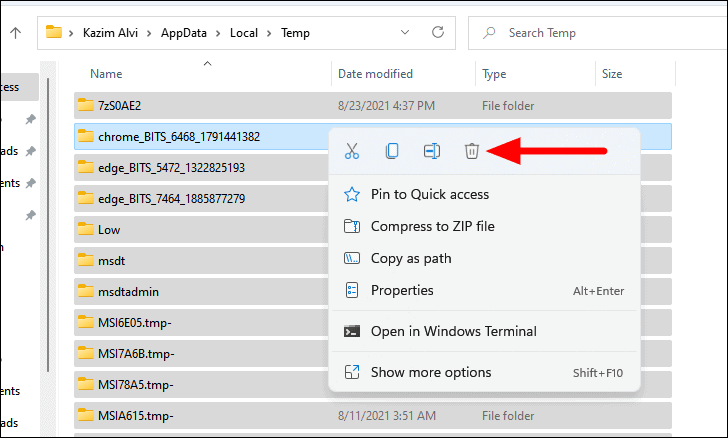The height and width of the screenshot is (438, 728).
Task: Sort by the Size column header
Action: (612, 74)
